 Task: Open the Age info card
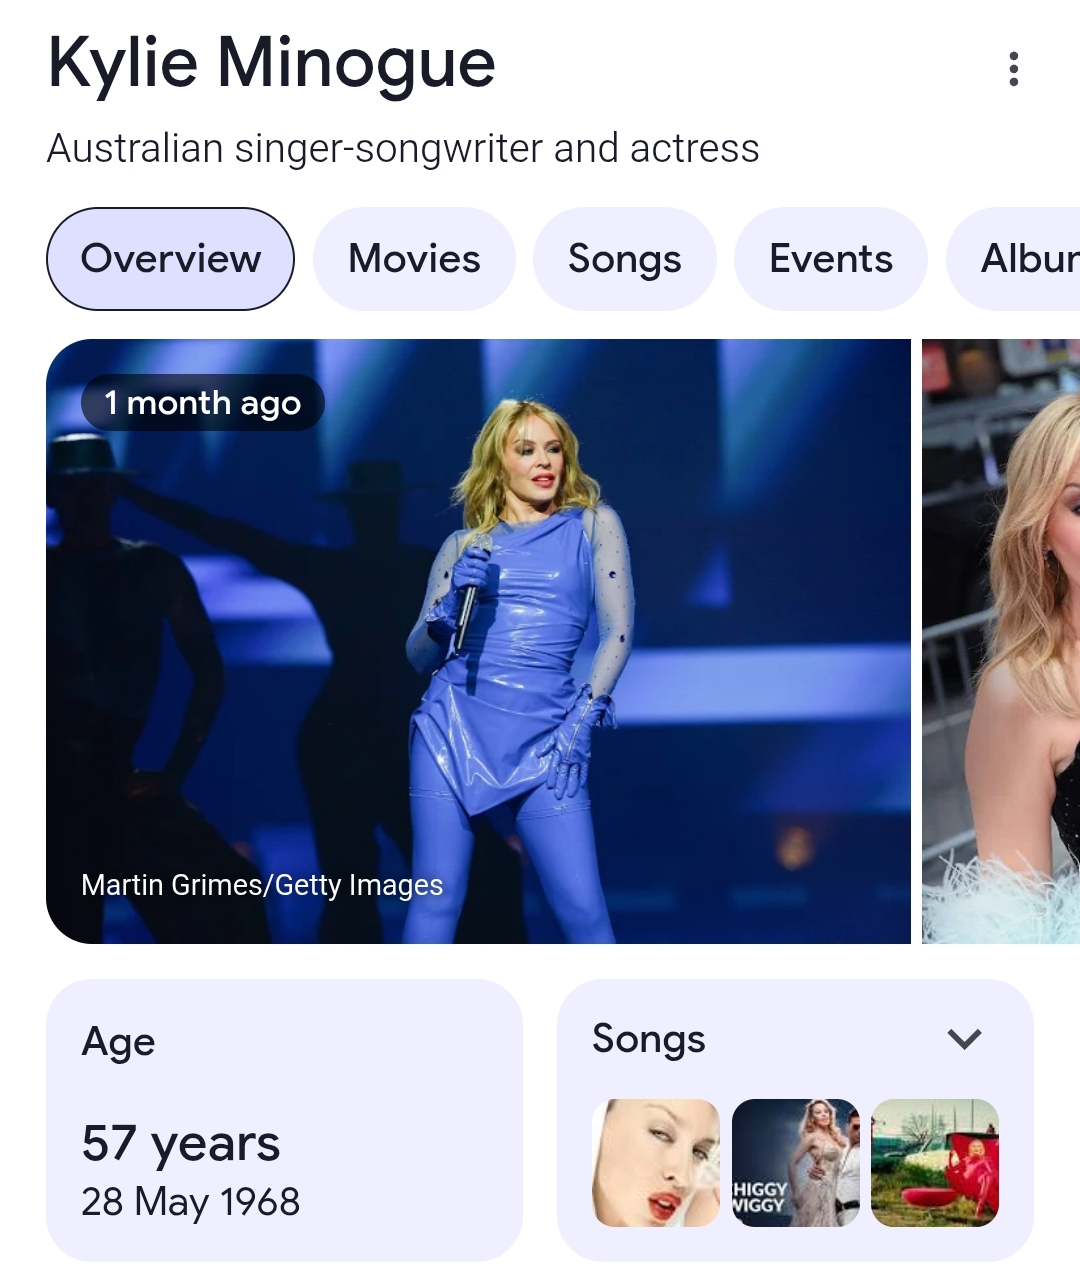tap(284, 1120)
